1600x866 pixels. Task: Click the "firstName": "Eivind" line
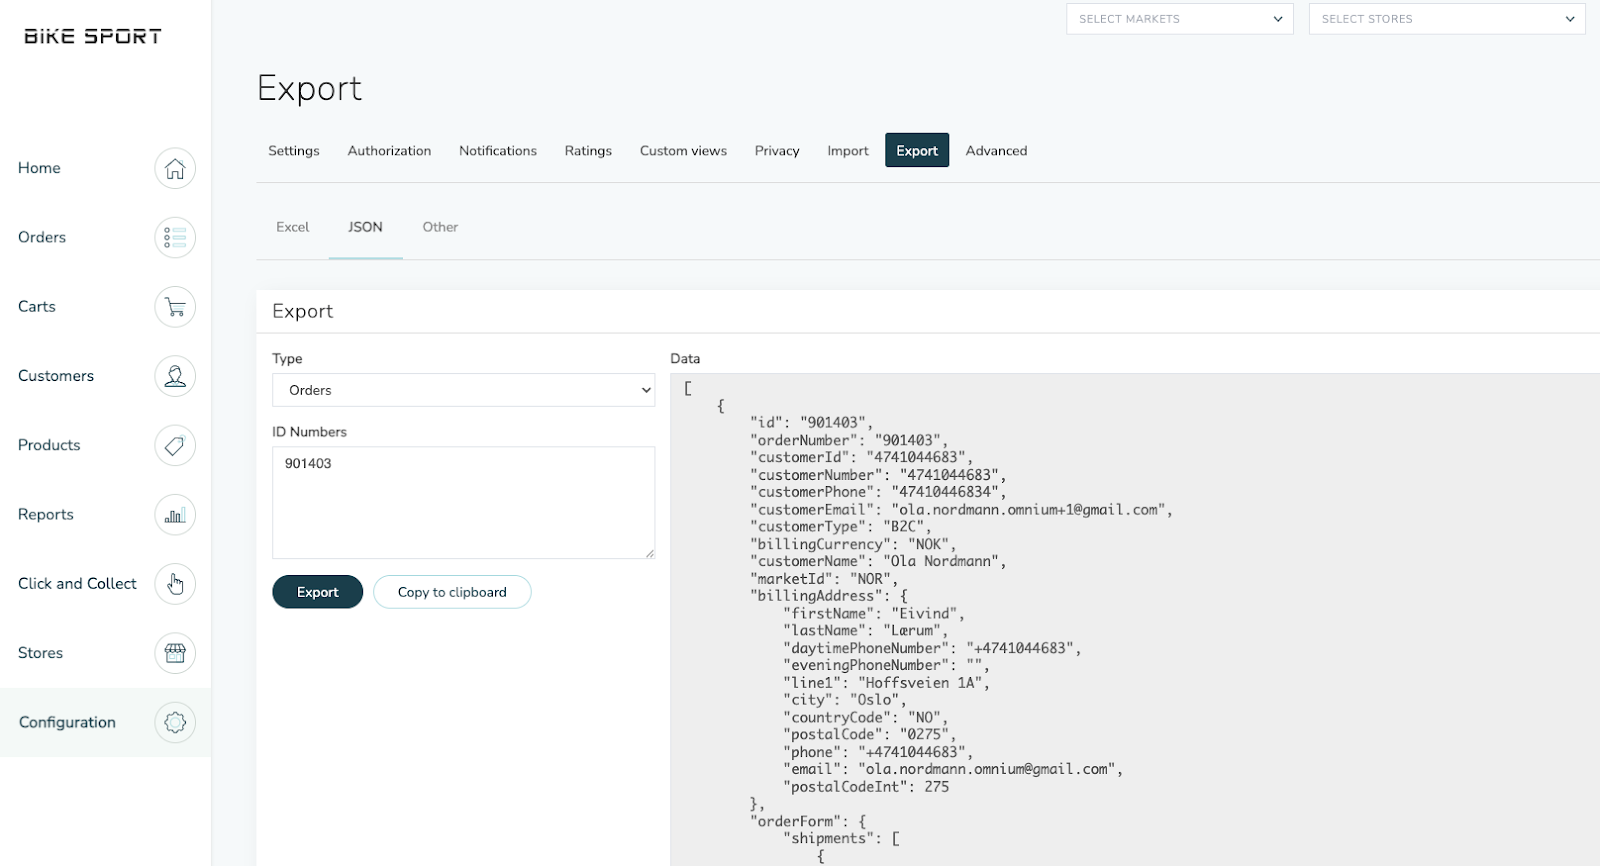pos(874,614)
